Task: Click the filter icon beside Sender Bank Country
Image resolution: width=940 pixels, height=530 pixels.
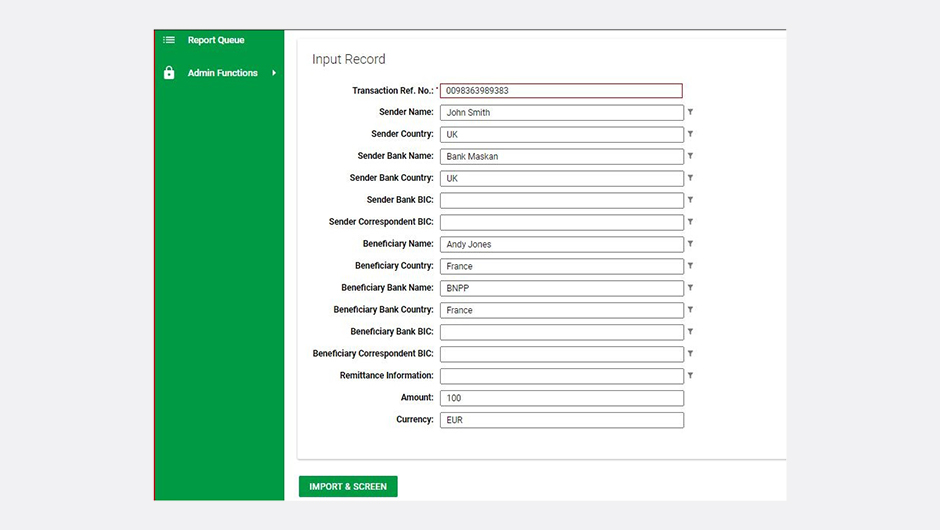Action: (690, 178)
